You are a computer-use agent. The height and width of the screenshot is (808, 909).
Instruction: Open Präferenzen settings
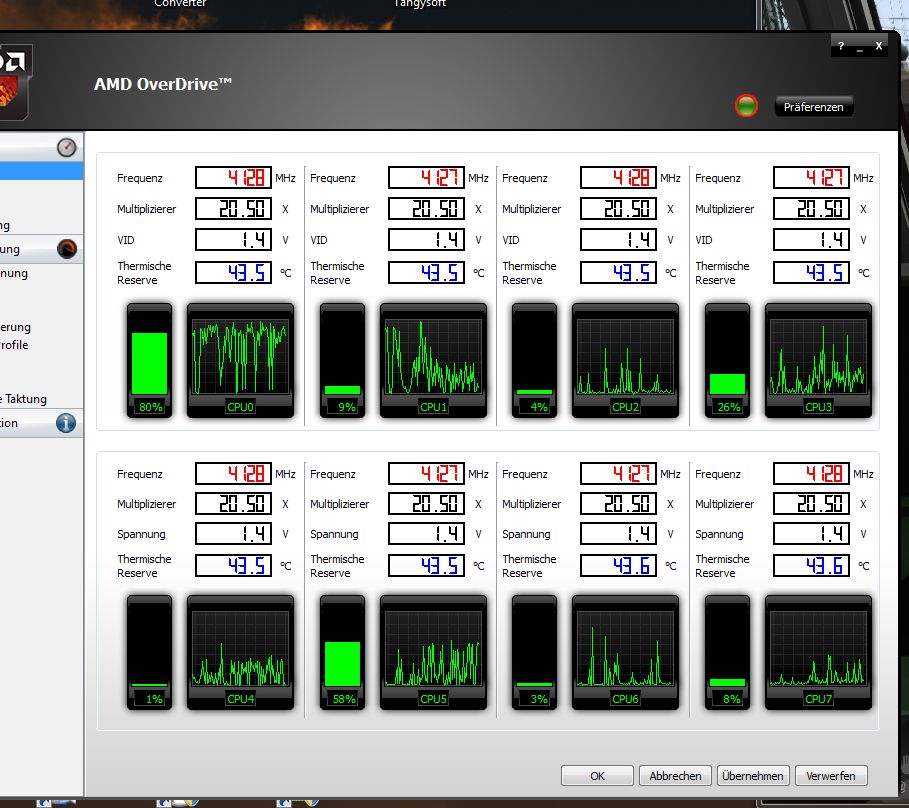[x=813, y=107]
